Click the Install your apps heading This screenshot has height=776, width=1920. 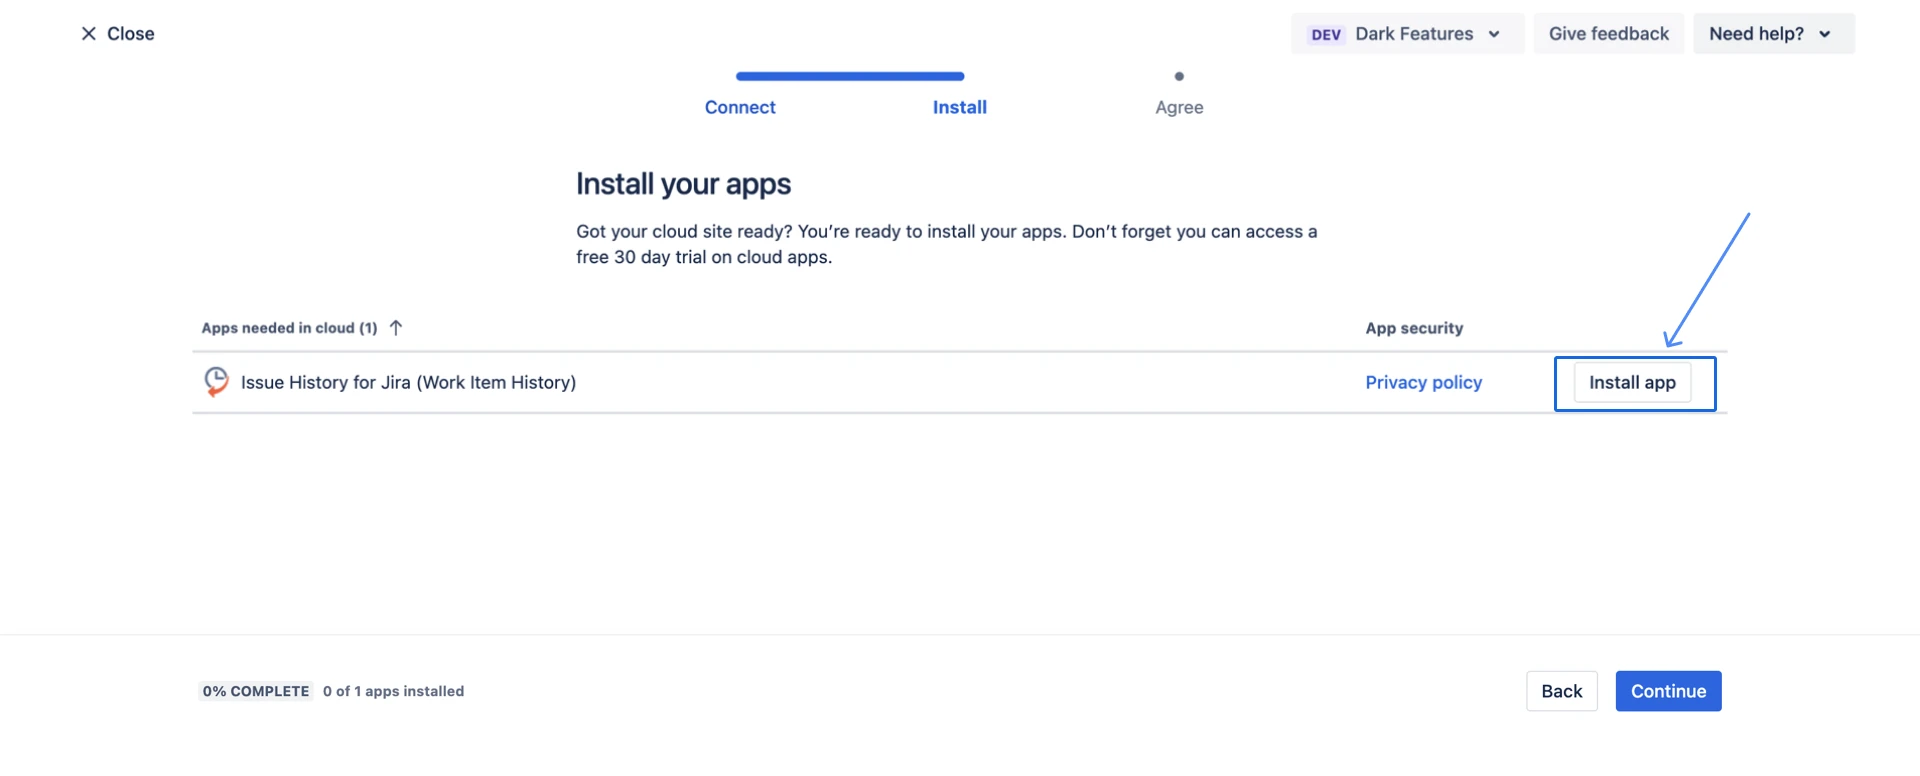pyautogui.click(x=683, y=184)
